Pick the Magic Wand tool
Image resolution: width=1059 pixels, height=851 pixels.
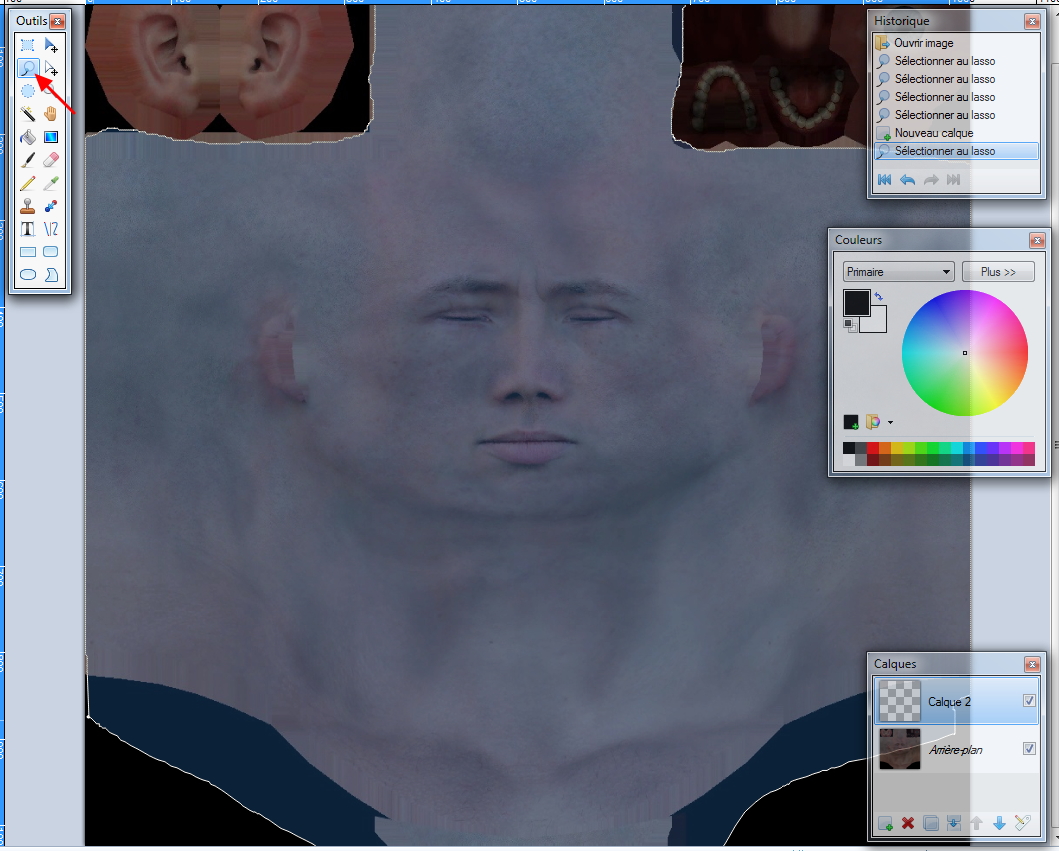pos(28,114)
